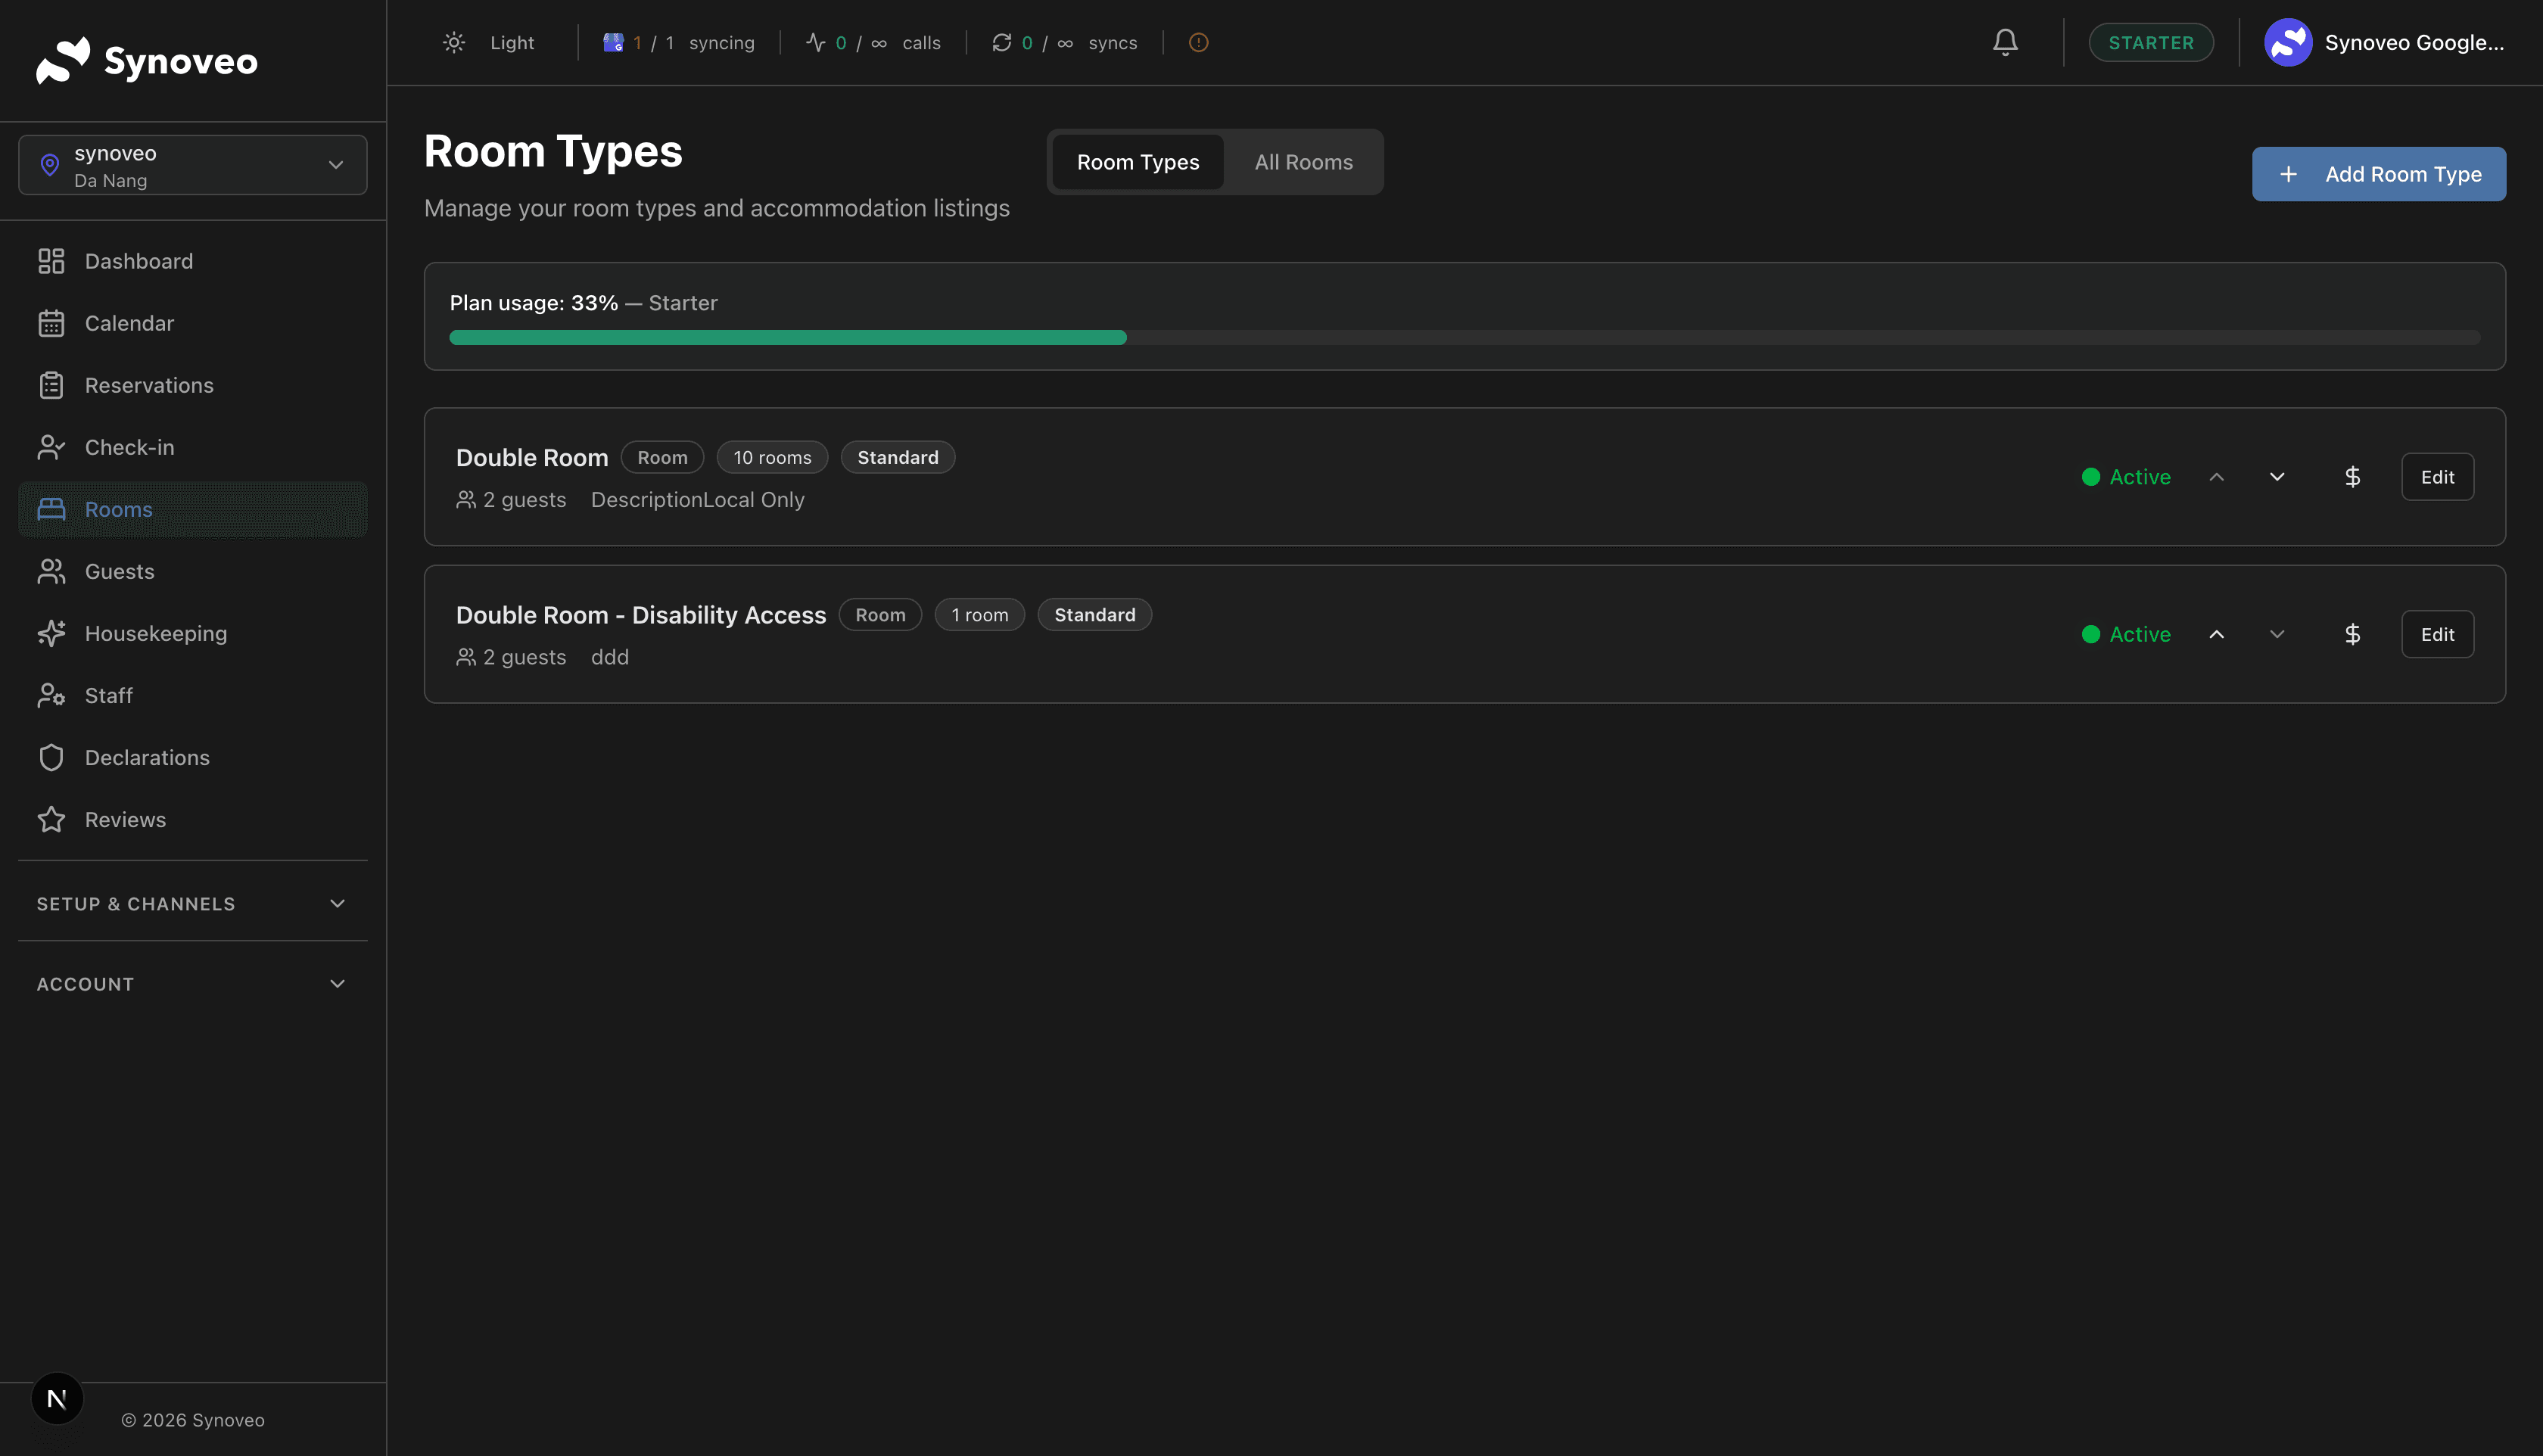Open Housekeeping from the sidebar
This screenshot has height=1456, width=2543.
click(x=155, y=633)
